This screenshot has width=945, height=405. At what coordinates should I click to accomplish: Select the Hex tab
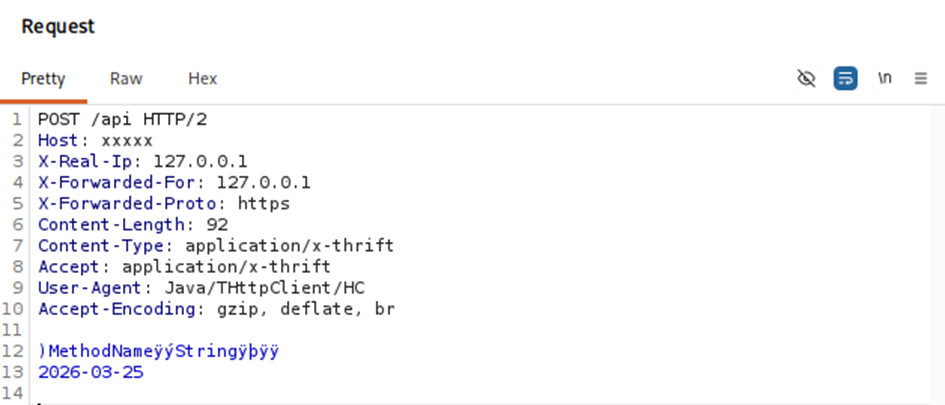tap(202, 78)
